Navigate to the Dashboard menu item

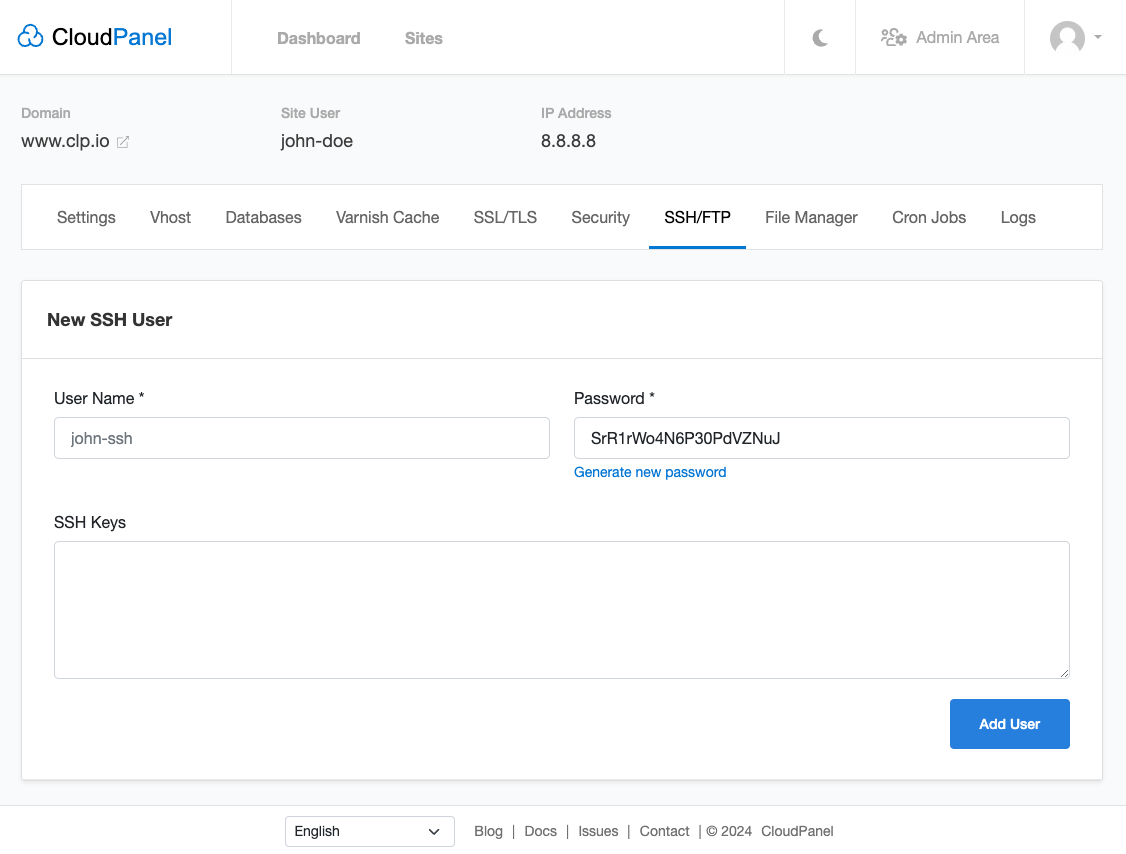(x=318, y=38)
